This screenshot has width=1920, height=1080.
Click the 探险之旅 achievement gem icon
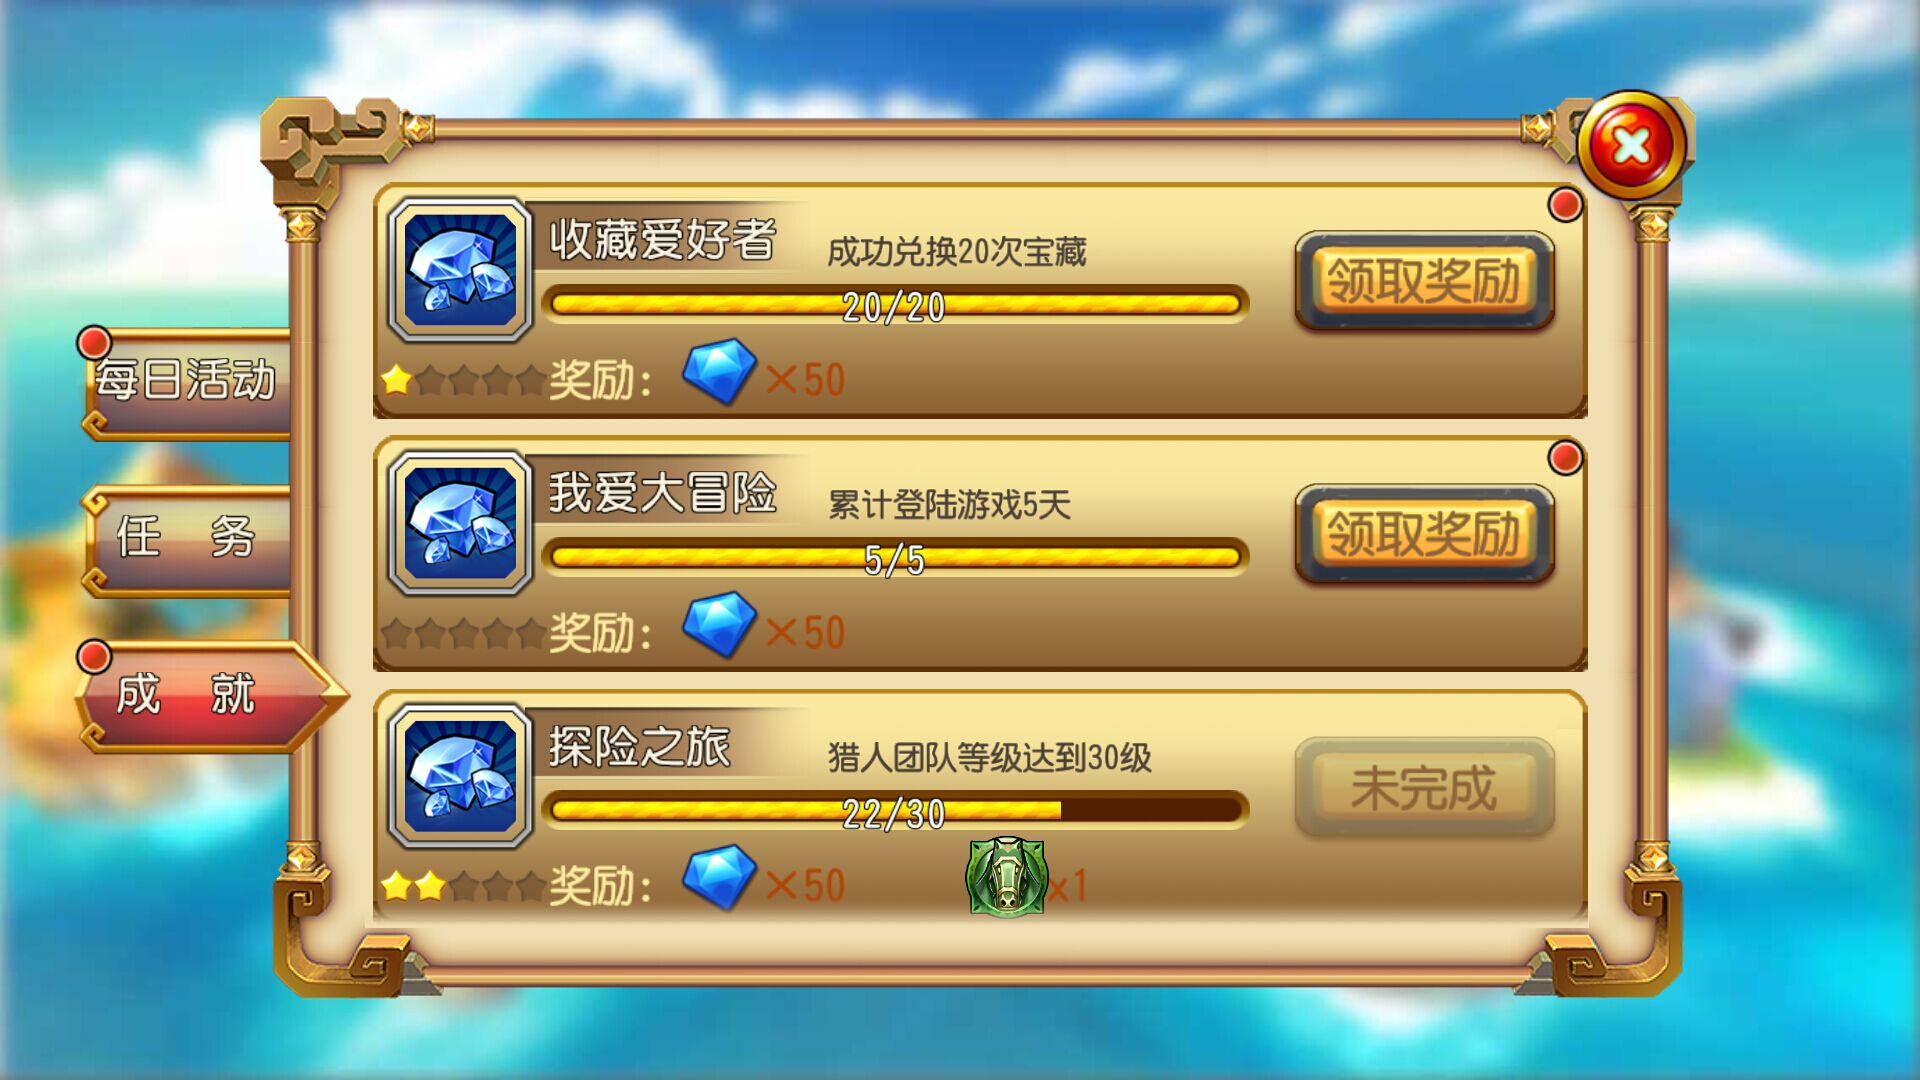(x=460, y=777)
